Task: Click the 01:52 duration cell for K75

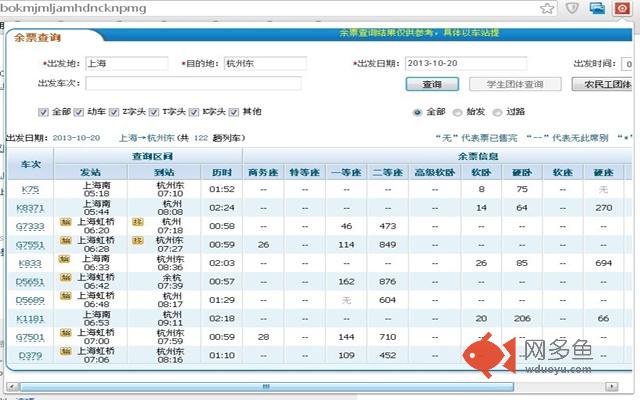Action: click(x=222, y=189)
